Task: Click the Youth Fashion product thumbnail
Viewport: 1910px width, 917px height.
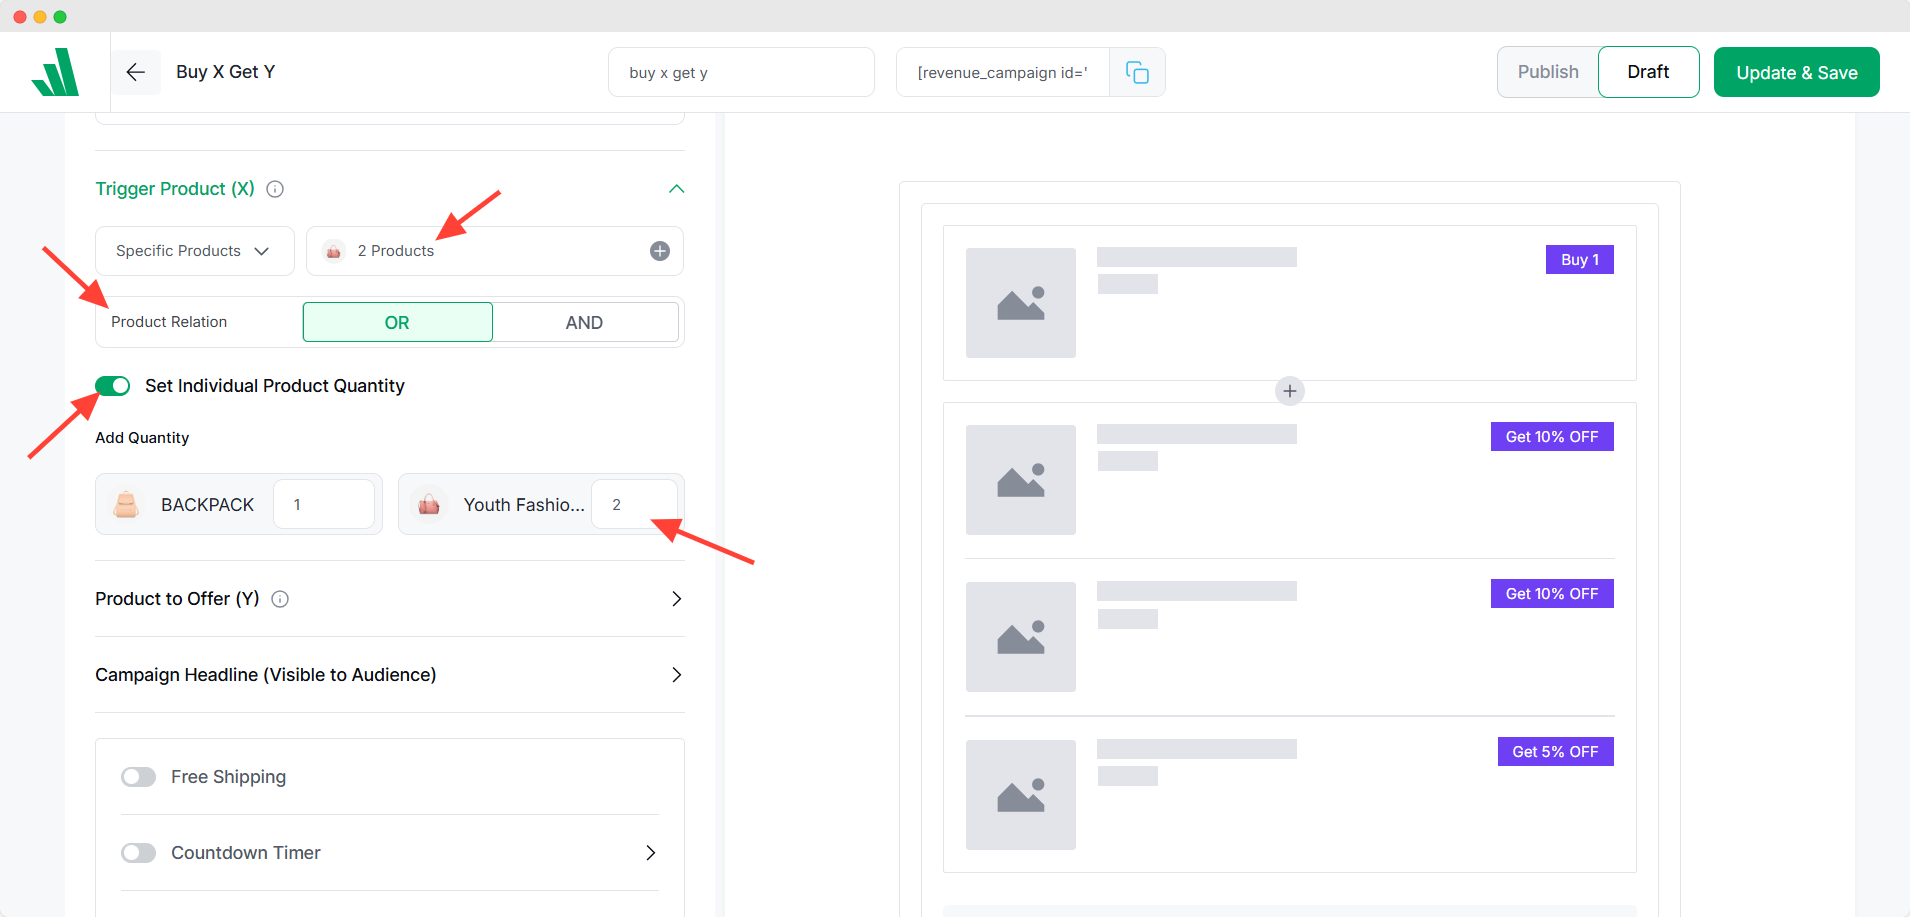Action: tap(429, 504)
